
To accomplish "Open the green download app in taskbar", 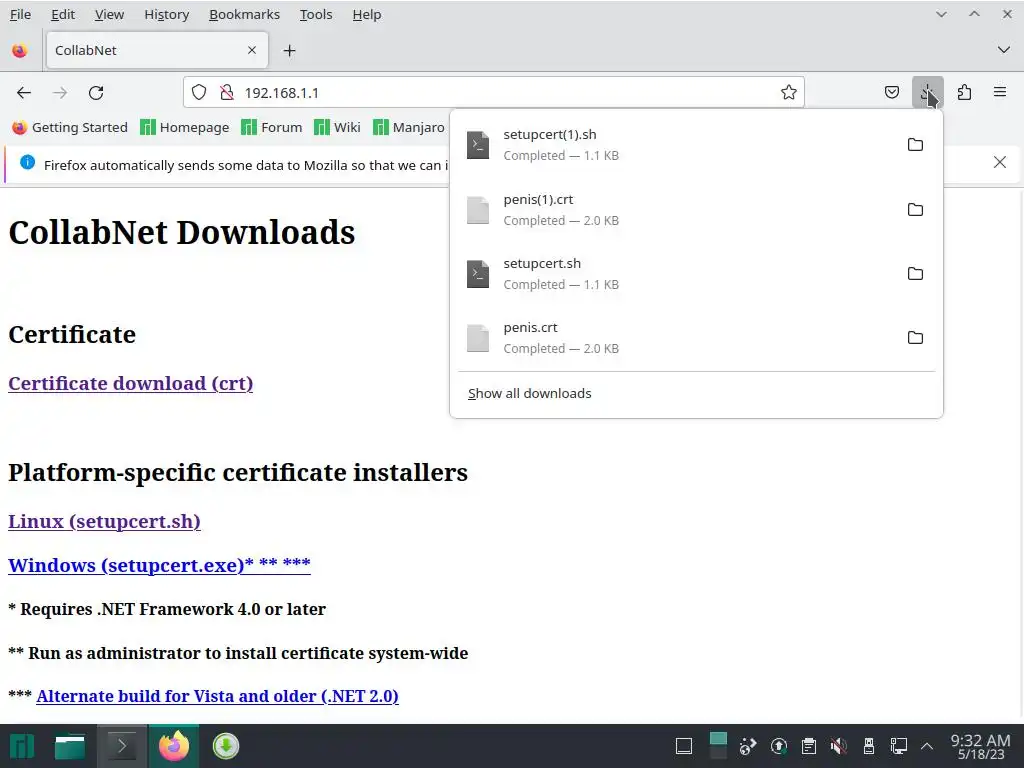I will (226, 746).
